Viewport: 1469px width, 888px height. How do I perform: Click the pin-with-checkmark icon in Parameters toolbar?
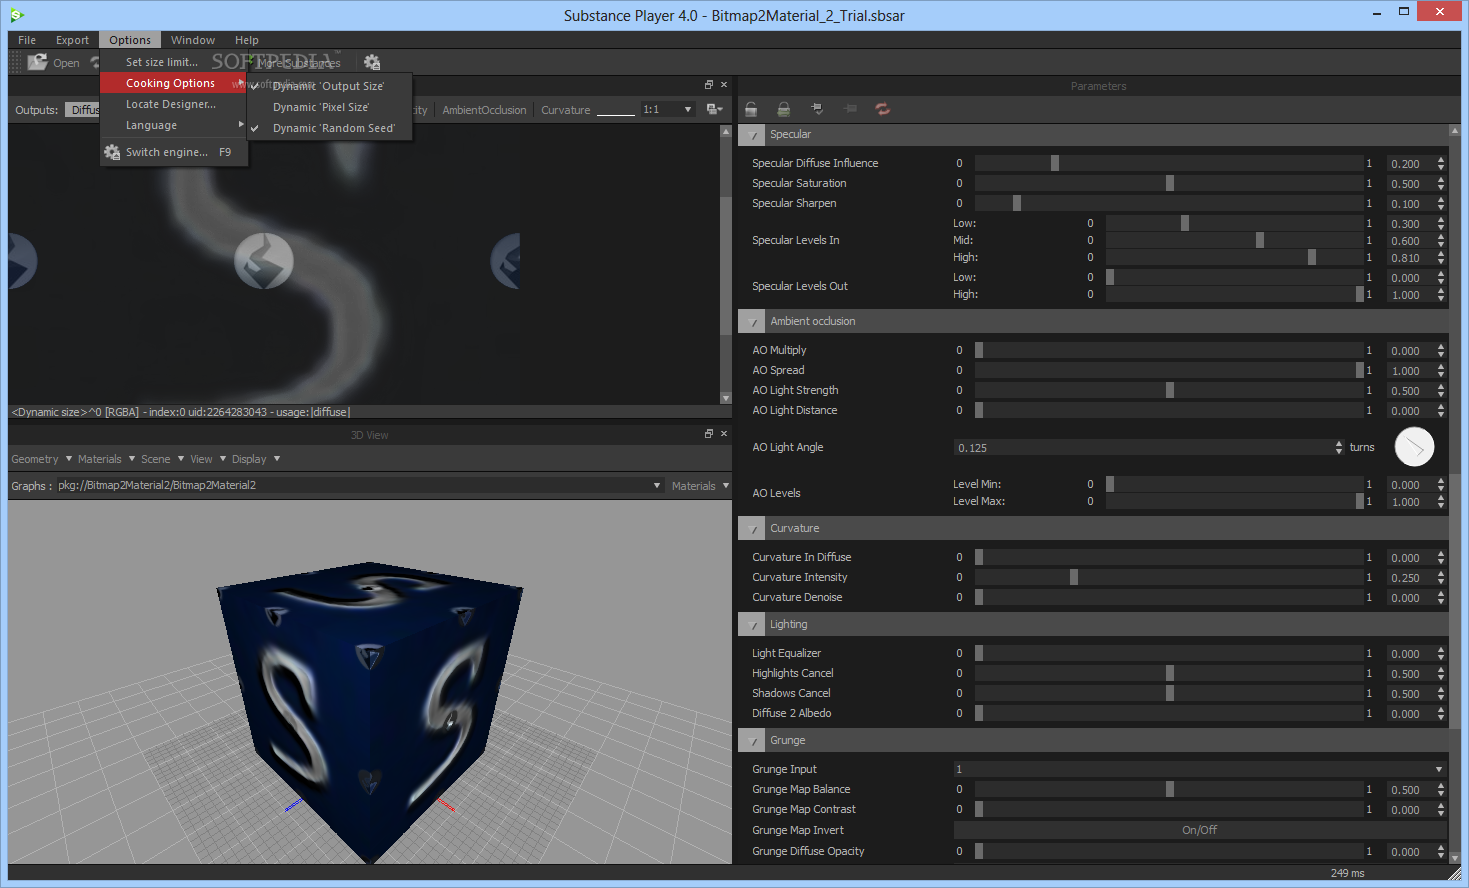[817, 109]
